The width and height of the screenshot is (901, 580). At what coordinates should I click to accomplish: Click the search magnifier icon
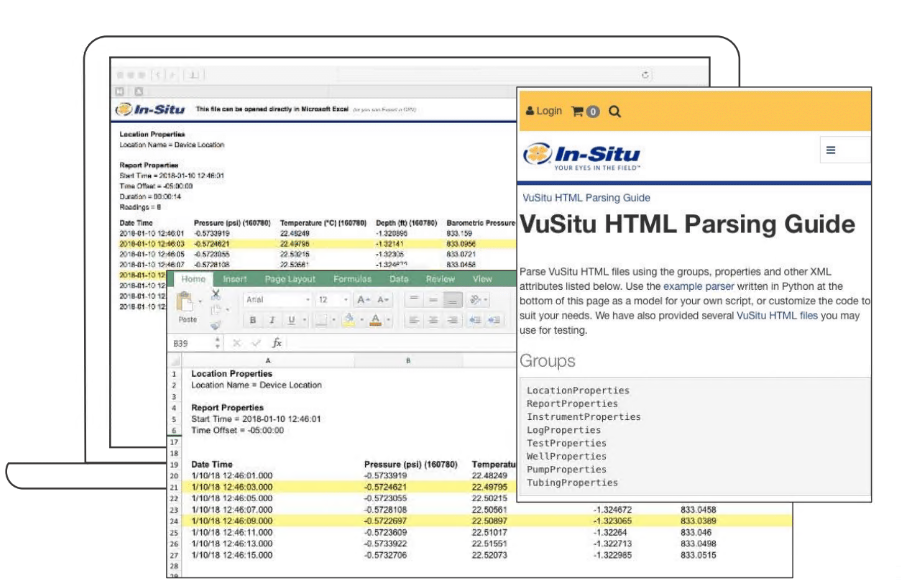coord(615,112)
